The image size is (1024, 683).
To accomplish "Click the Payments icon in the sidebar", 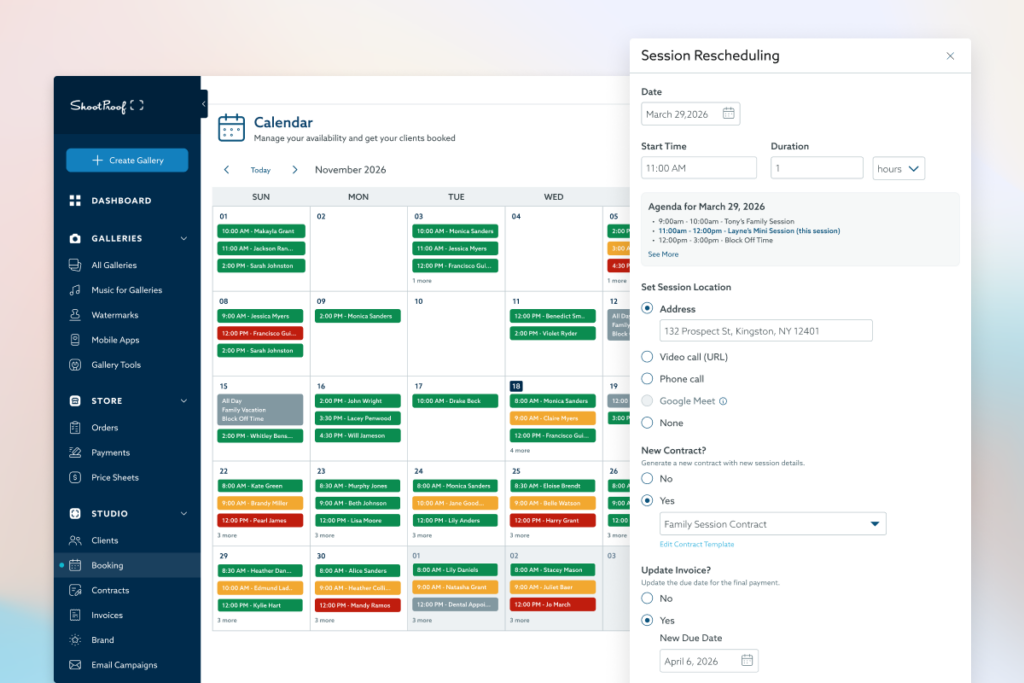I will coord(76,452).
